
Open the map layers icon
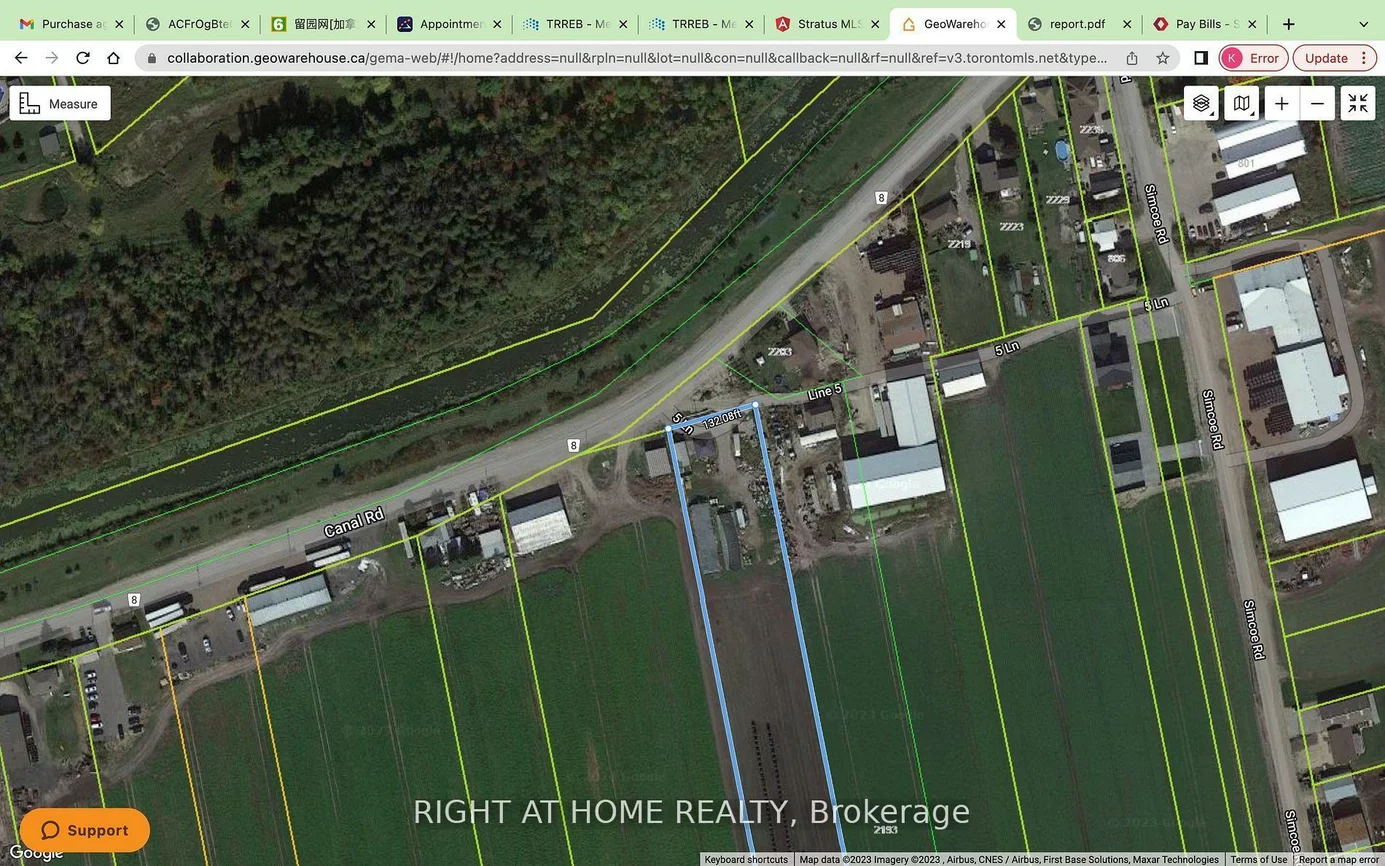(1201, 102)
